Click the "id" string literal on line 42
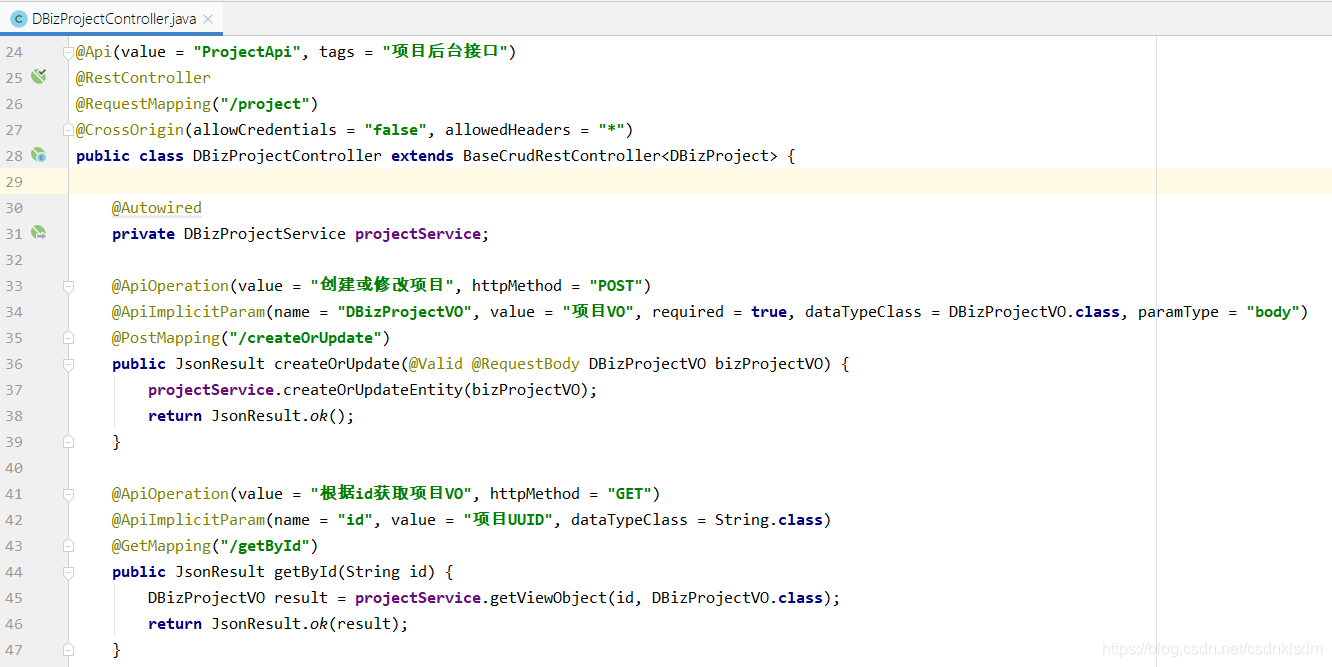The image size is (1332, 667). tap(355, 519)
